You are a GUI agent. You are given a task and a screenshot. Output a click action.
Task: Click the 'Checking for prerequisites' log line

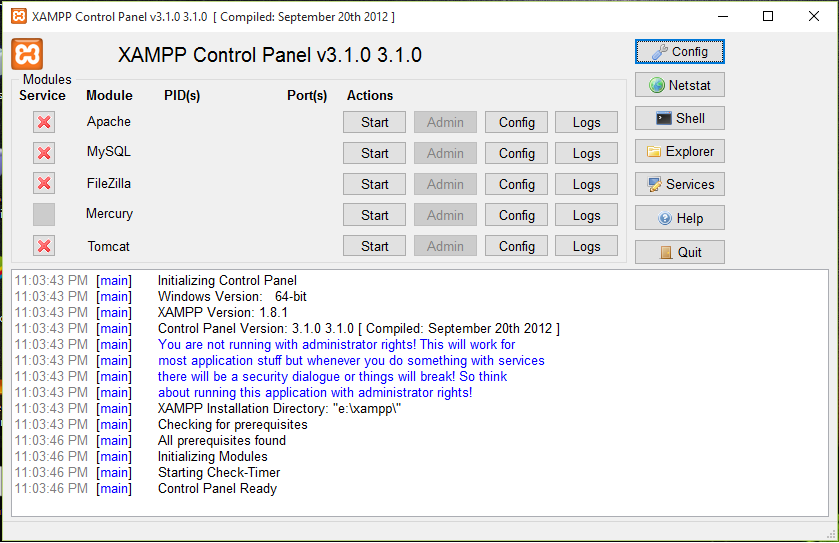tap(233, 425)
